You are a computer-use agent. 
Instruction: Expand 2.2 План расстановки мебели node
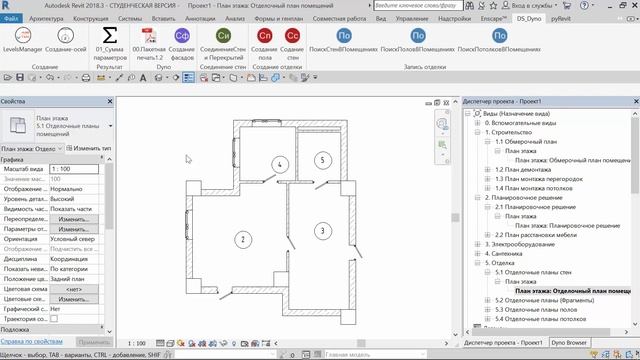[487, 235]
